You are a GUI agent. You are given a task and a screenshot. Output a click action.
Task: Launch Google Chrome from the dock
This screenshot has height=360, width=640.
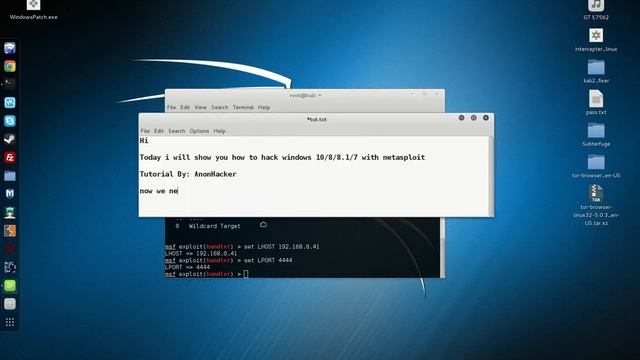[10, 66]
